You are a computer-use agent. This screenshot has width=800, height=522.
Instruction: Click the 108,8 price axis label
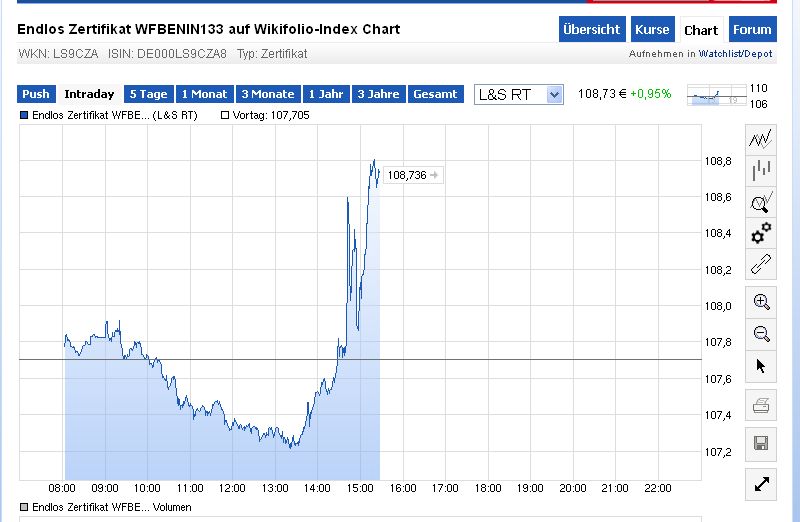[x=718, y=161]
